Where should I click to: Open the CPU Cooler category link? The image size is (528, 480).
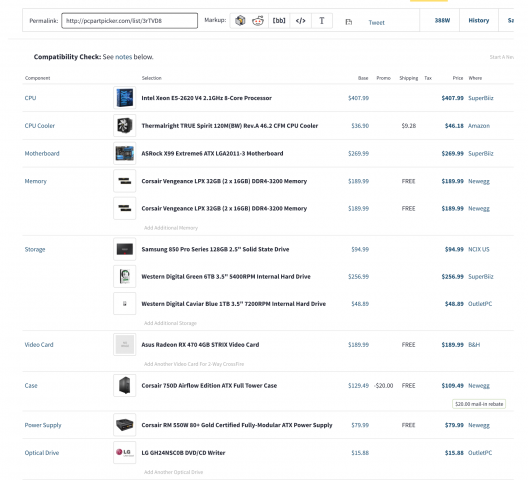[x=39, y=126]
